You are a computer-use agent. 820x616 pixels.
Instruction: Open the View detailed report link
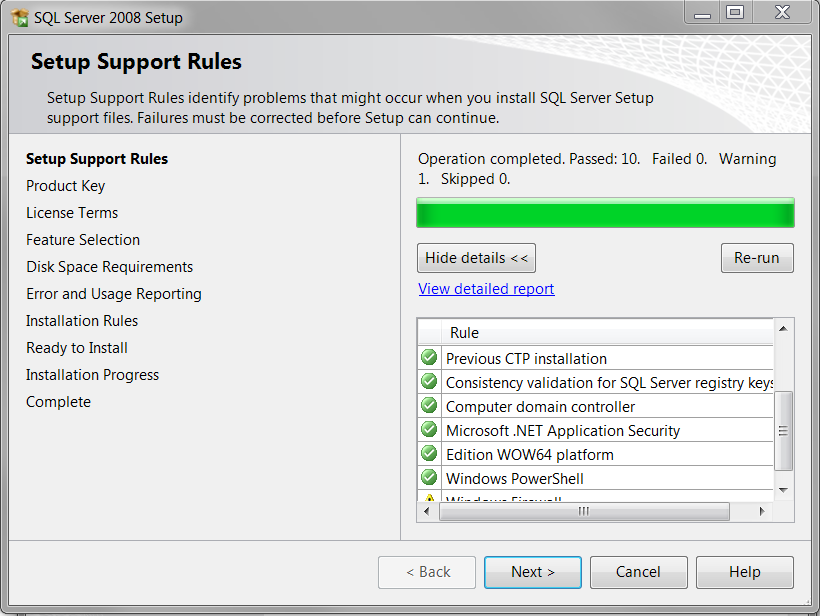click(486, 289)
